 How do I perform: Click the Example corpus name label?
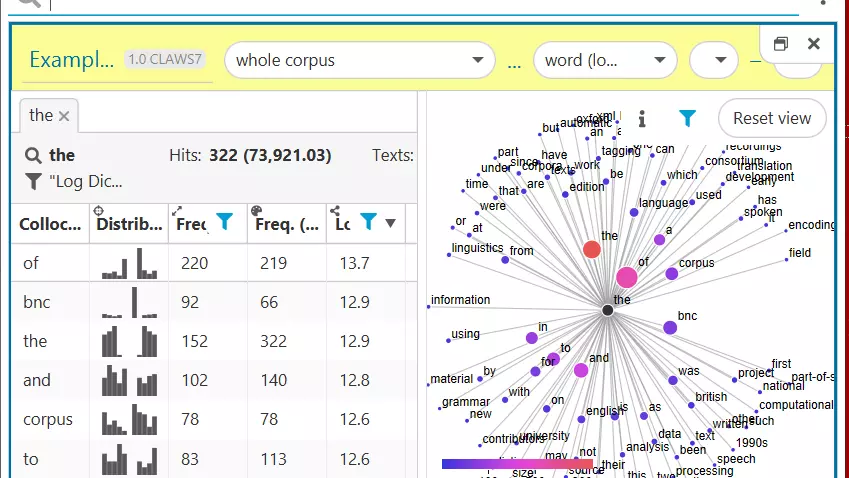[x=71, y=60]
